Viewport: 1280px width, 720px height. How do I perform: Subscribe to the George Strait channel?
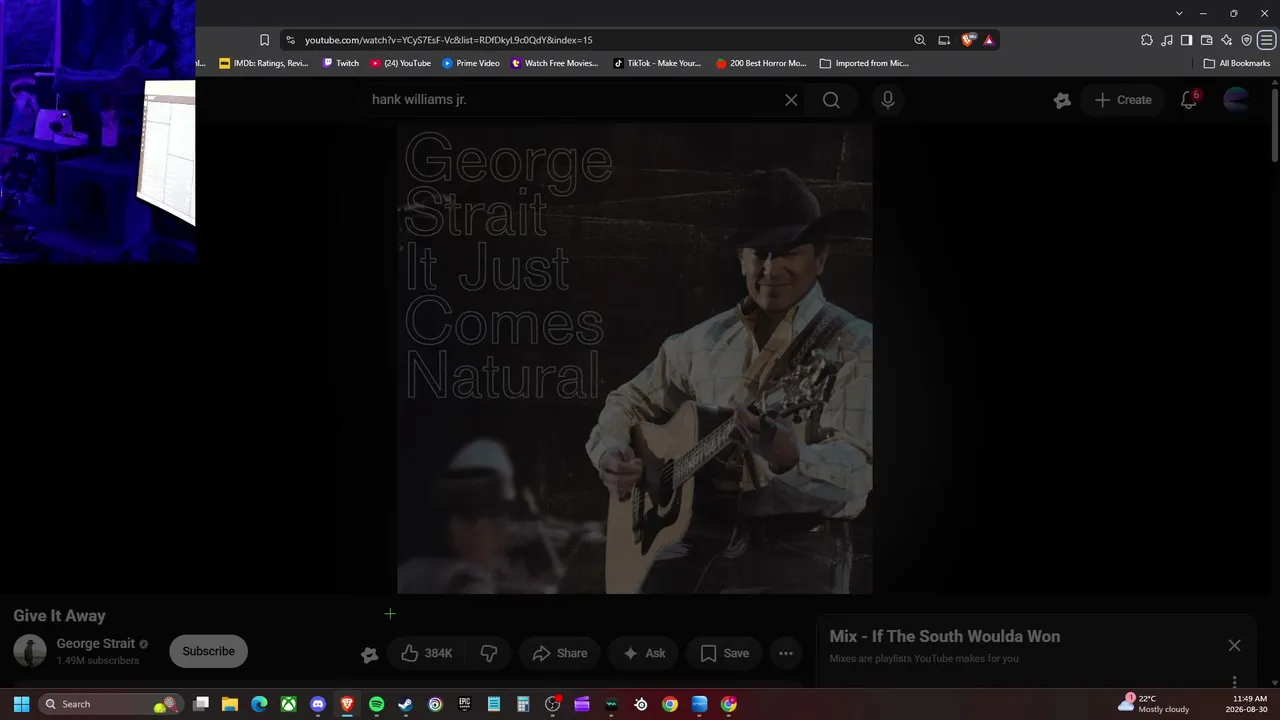tap(208, 651)
